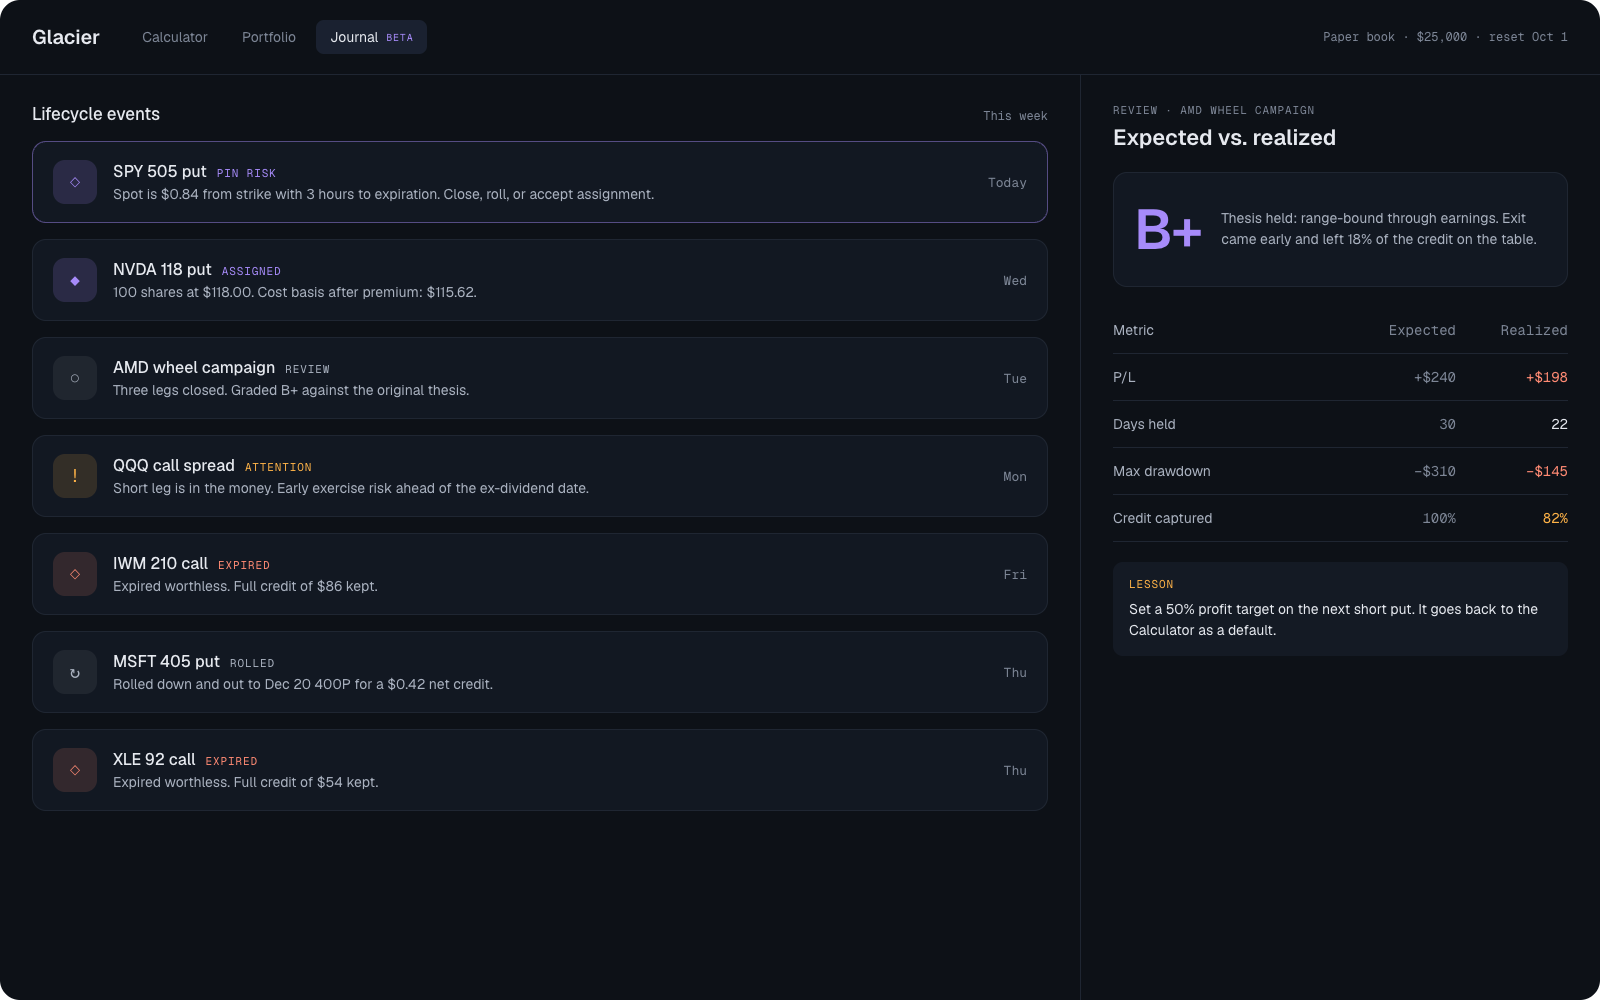
Task: Click the ASSIGNED tag on NVDA
Action: (251, 271)
